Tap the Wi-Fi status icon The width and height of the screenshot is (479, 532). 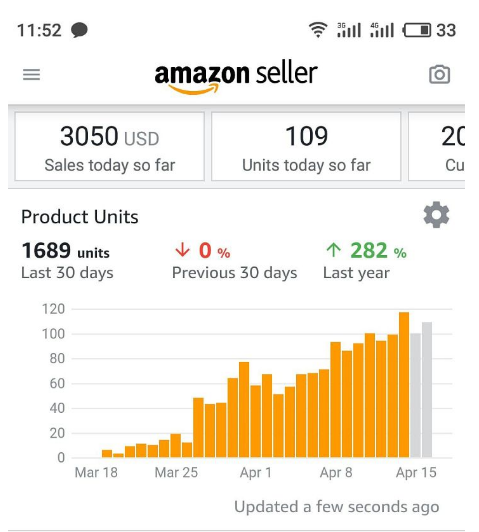coord(318,30)
